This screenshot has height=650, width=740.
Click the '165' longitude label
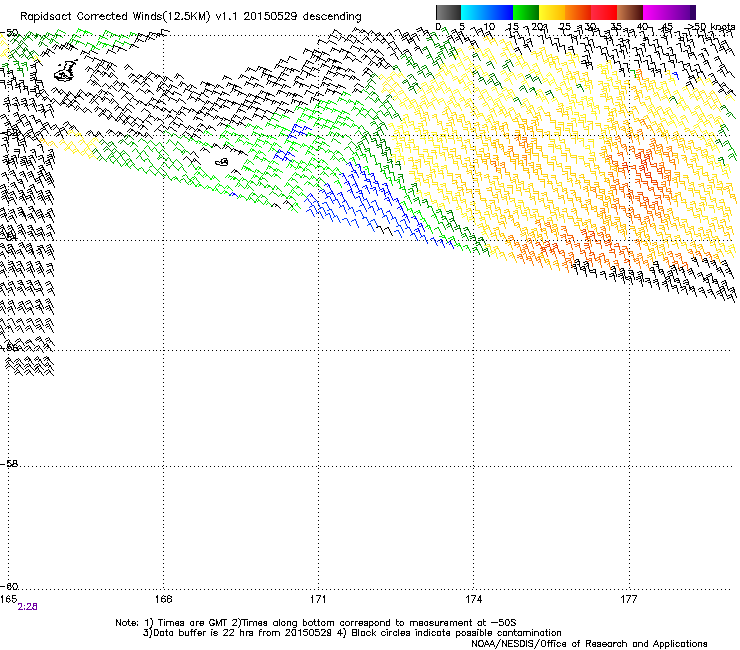(x=8, y=599)
